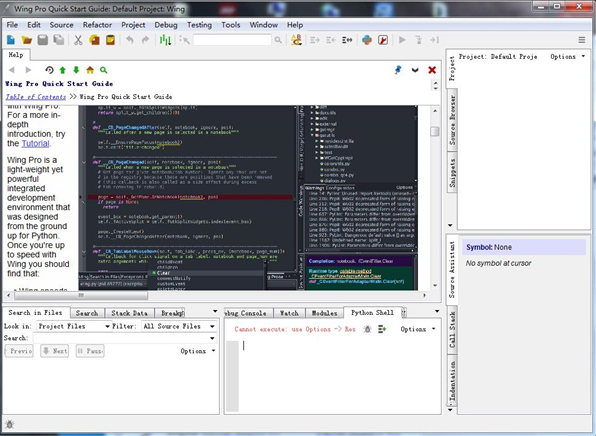The image size is (596, 436).
Task: Go to Help home with the house icon
Action: [90, 70]
